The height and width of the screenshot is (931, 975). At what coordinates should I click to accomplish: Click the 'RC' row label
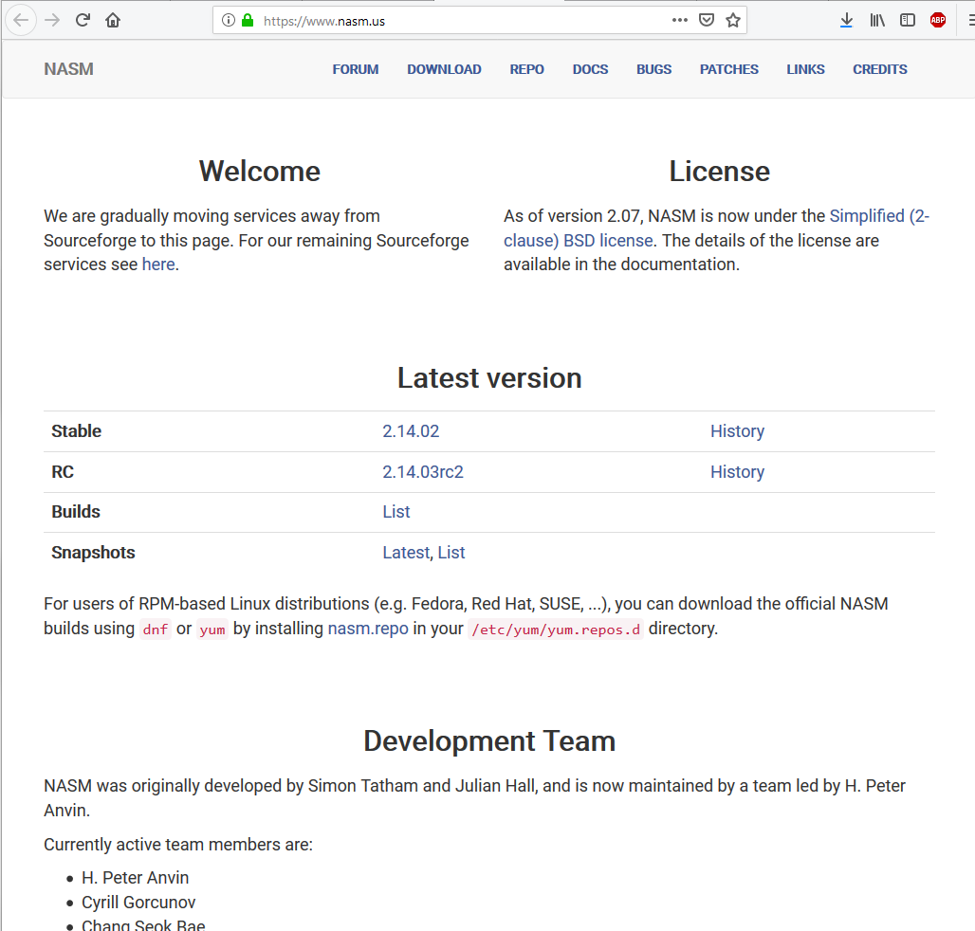[62, 472]
